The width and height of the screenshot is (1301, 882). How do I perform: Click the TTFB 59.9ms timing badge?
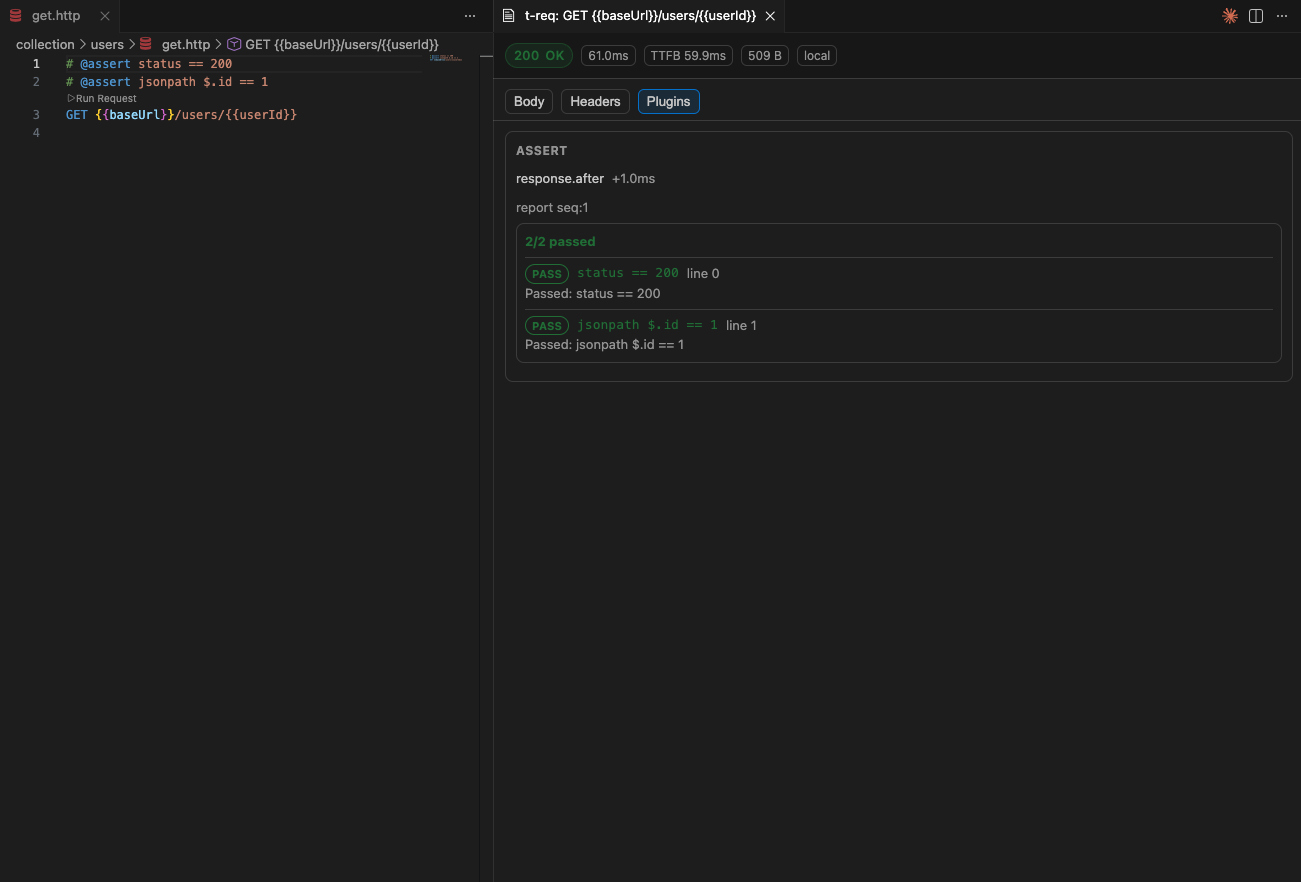688,55
